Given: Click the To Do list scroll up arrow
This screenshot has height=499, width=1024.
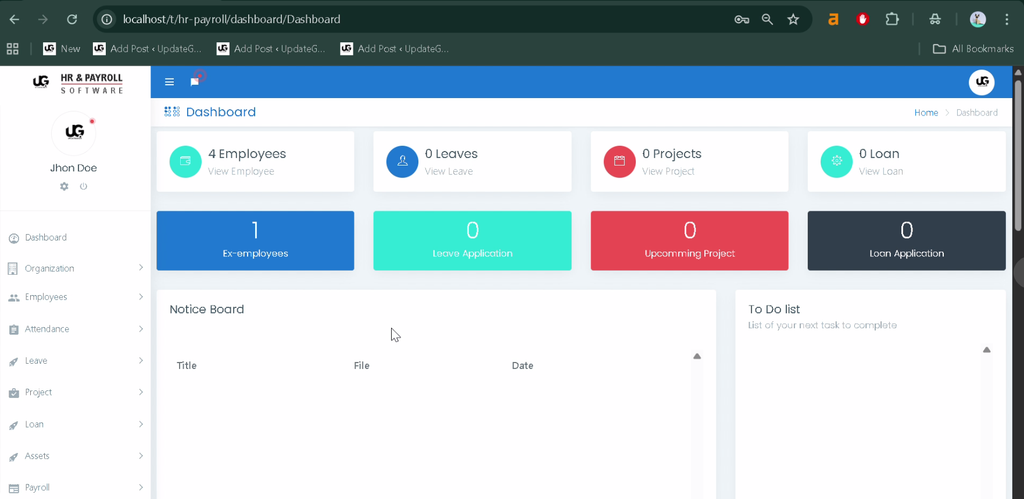Looking at the screenshot, I should coord(987,350).
